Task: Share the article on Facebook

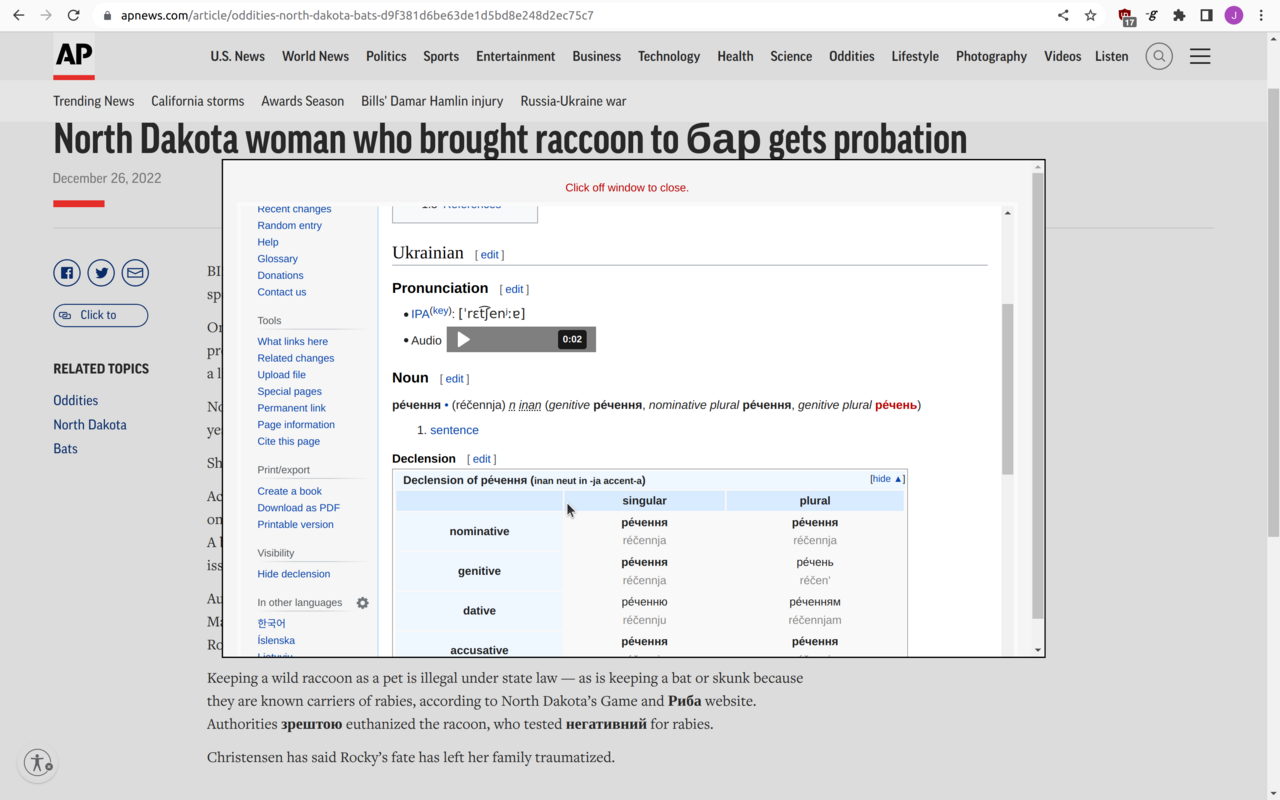Action: [x=67, y=272]
